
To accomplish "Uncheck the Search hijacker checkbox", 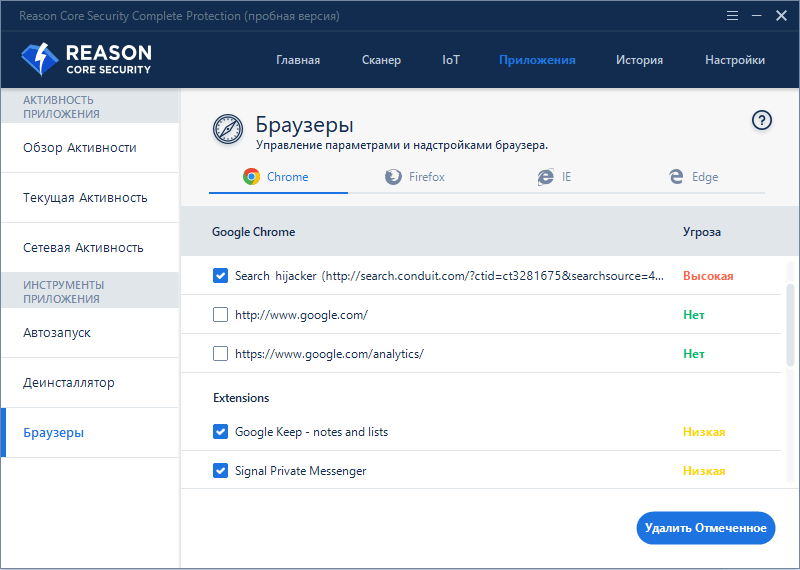I will (x=220, y=276).
